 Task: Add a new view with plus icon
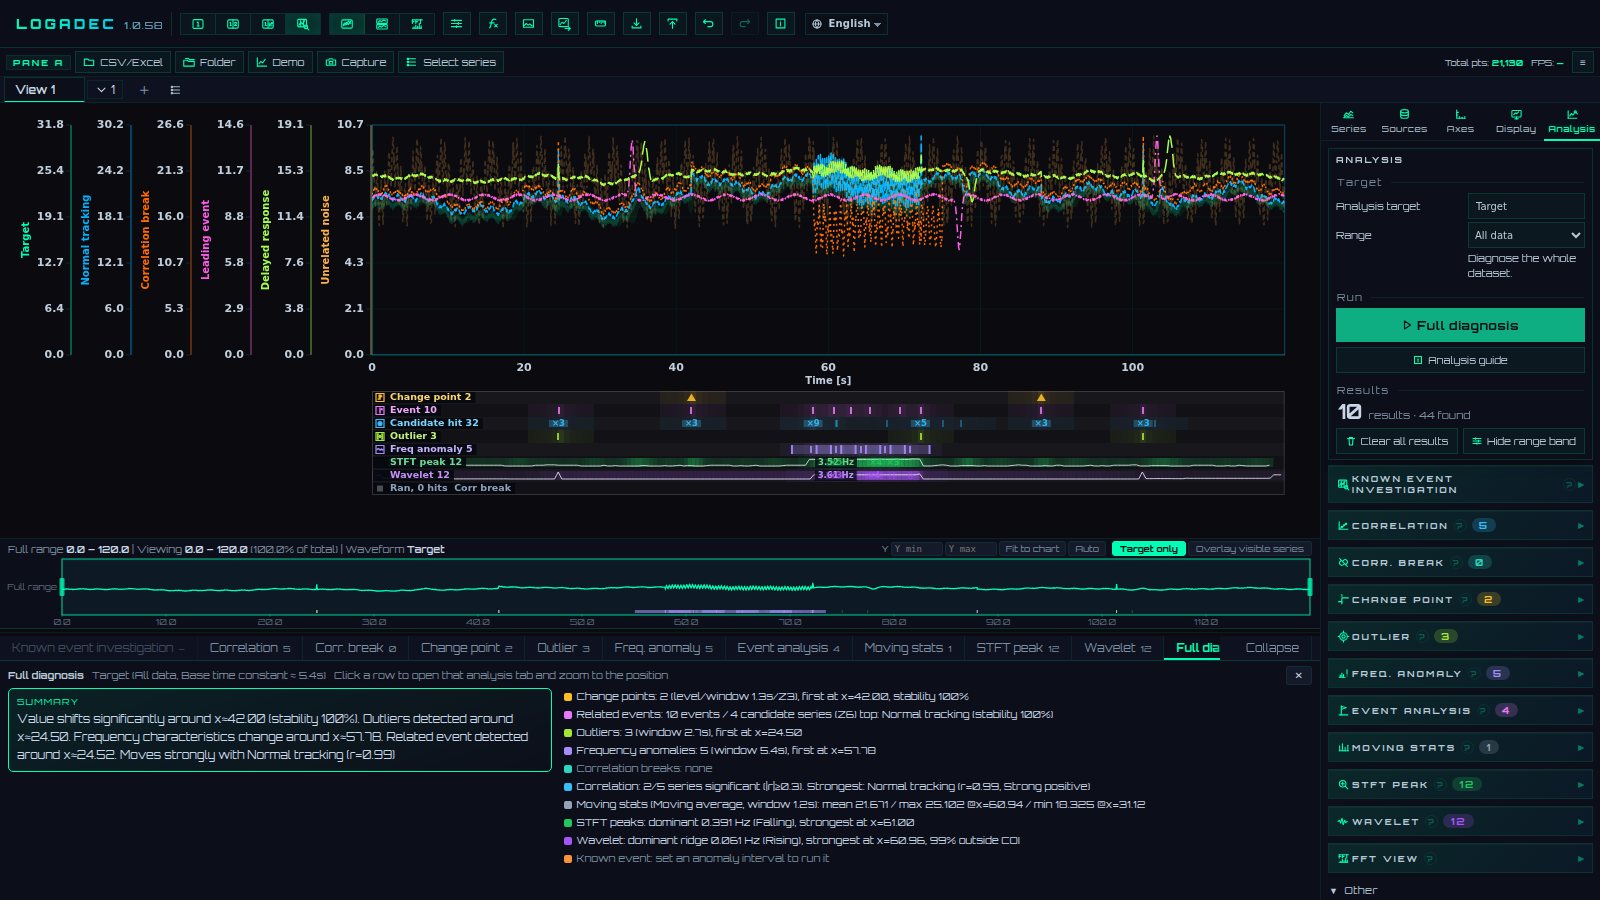144,90
